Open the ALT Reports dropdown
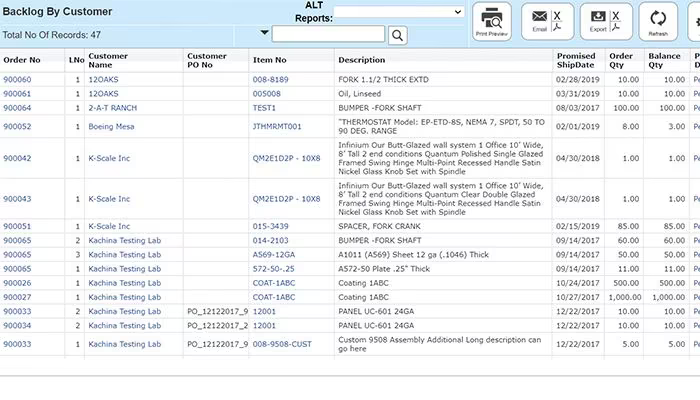The width and height of the screenshot is (700, 400). [x=399, y=12]
